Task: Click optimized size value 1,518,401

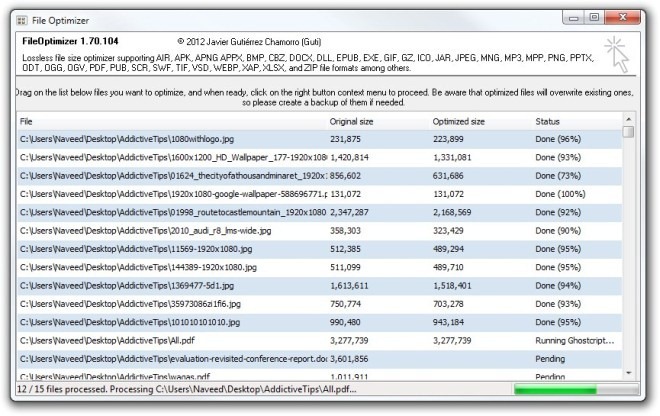Action: click(452, 285)
